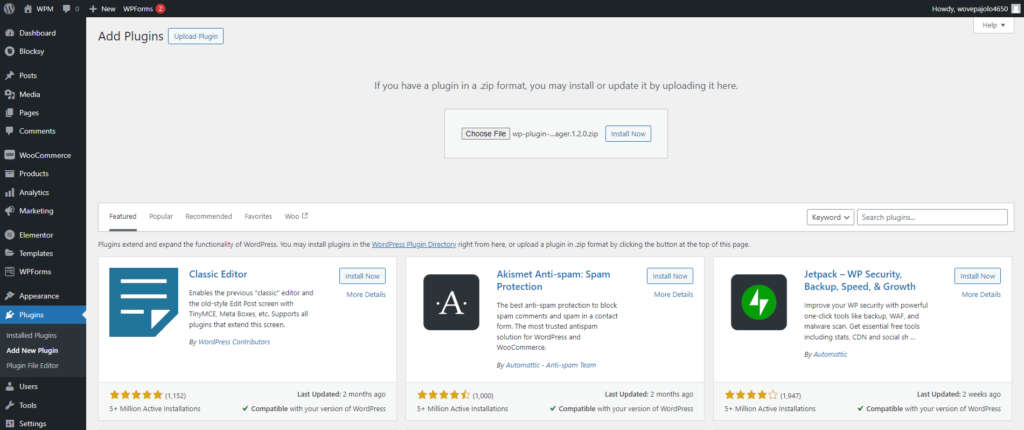Click the Akismet plugin logo thumbnail
This screenshot has width=1024, height=430.
coord(451,302)
